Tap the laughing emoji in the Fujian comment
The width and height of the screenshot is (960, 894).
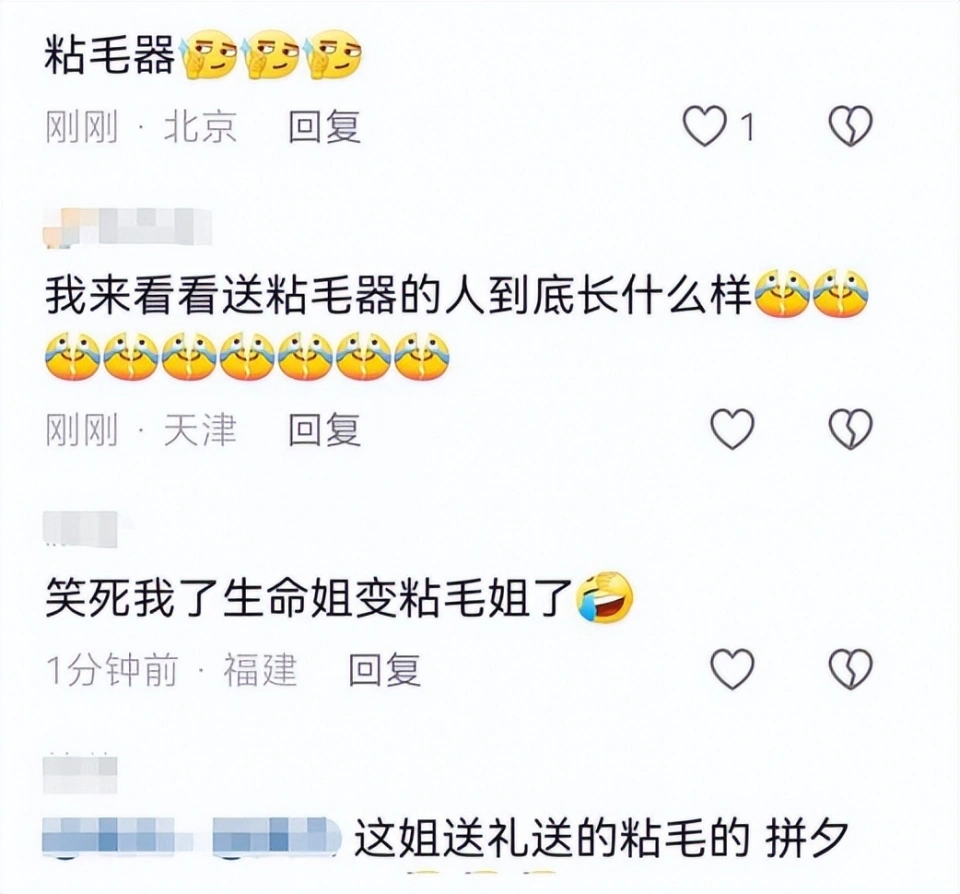(605, 597)
